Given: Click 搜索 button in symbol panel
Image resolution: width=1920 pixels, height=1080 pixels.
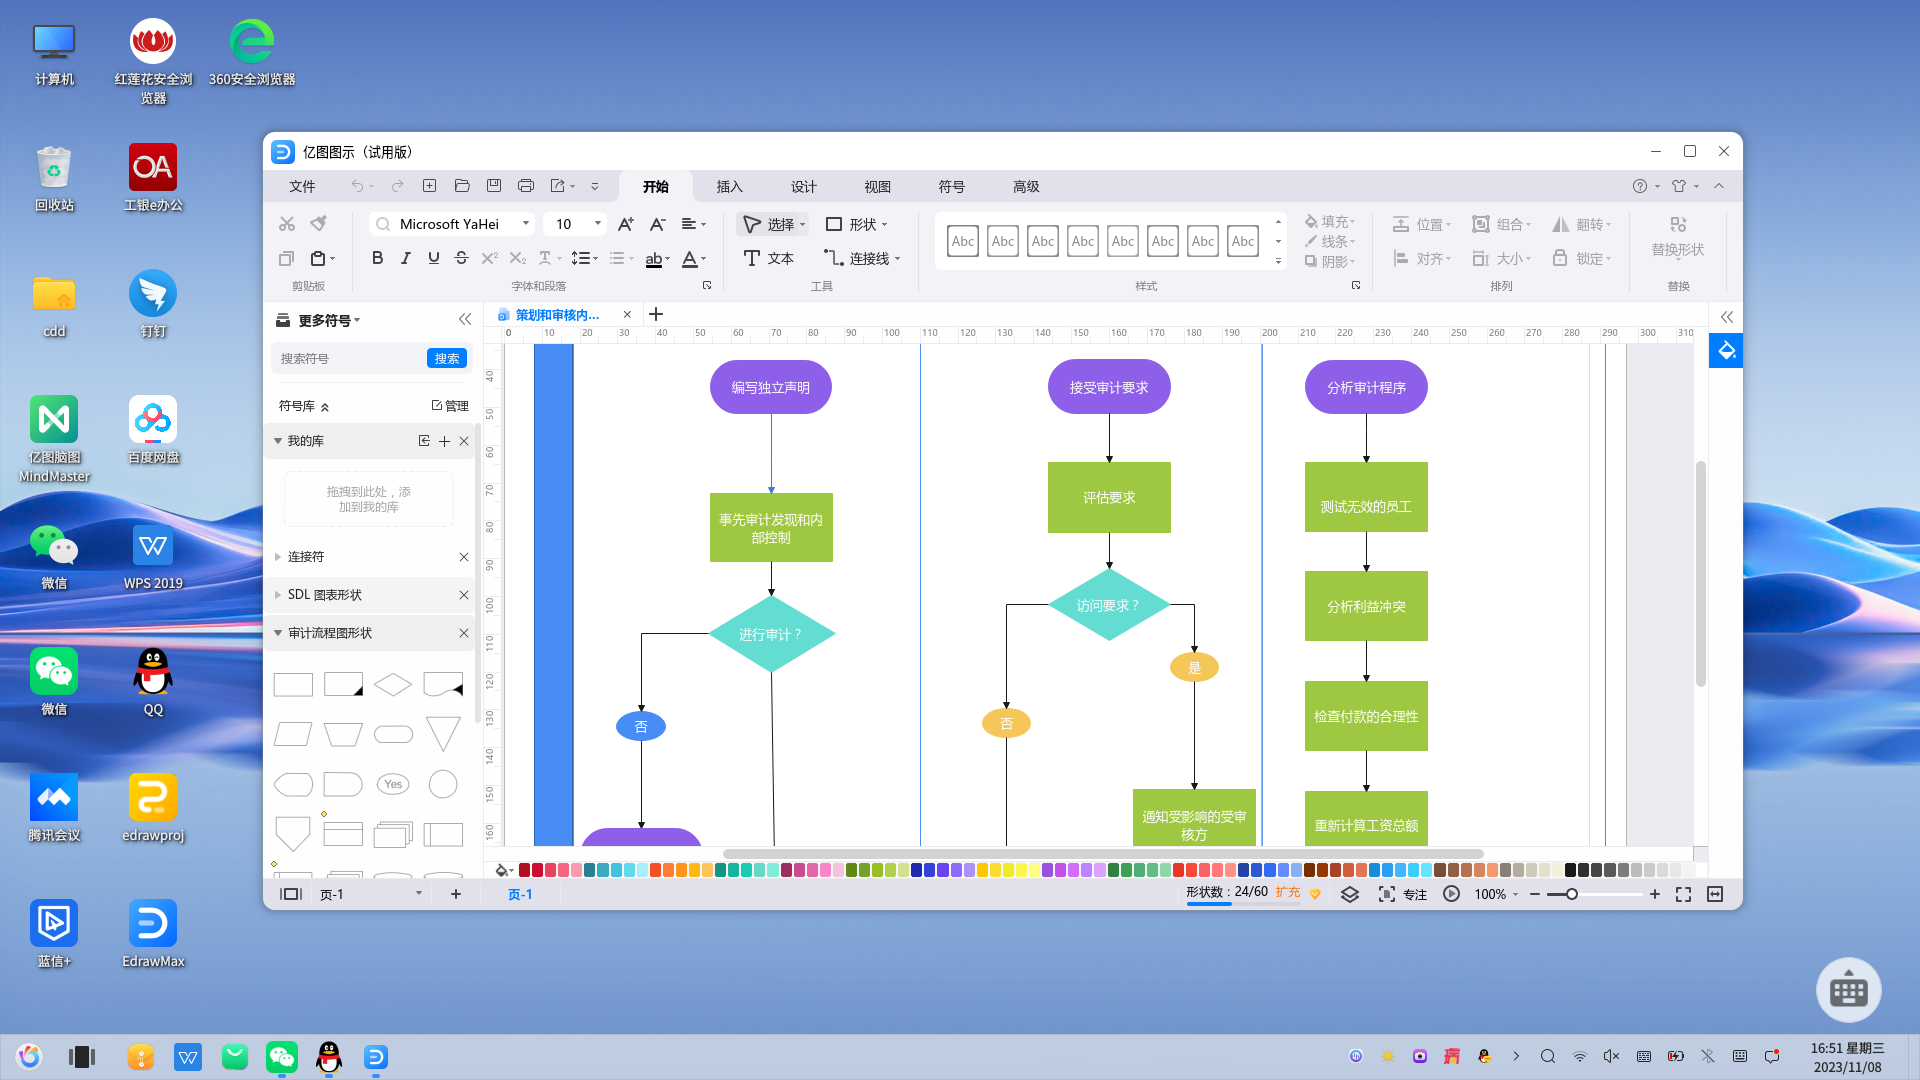Looking at the screenshot, I should pos(446,357).
